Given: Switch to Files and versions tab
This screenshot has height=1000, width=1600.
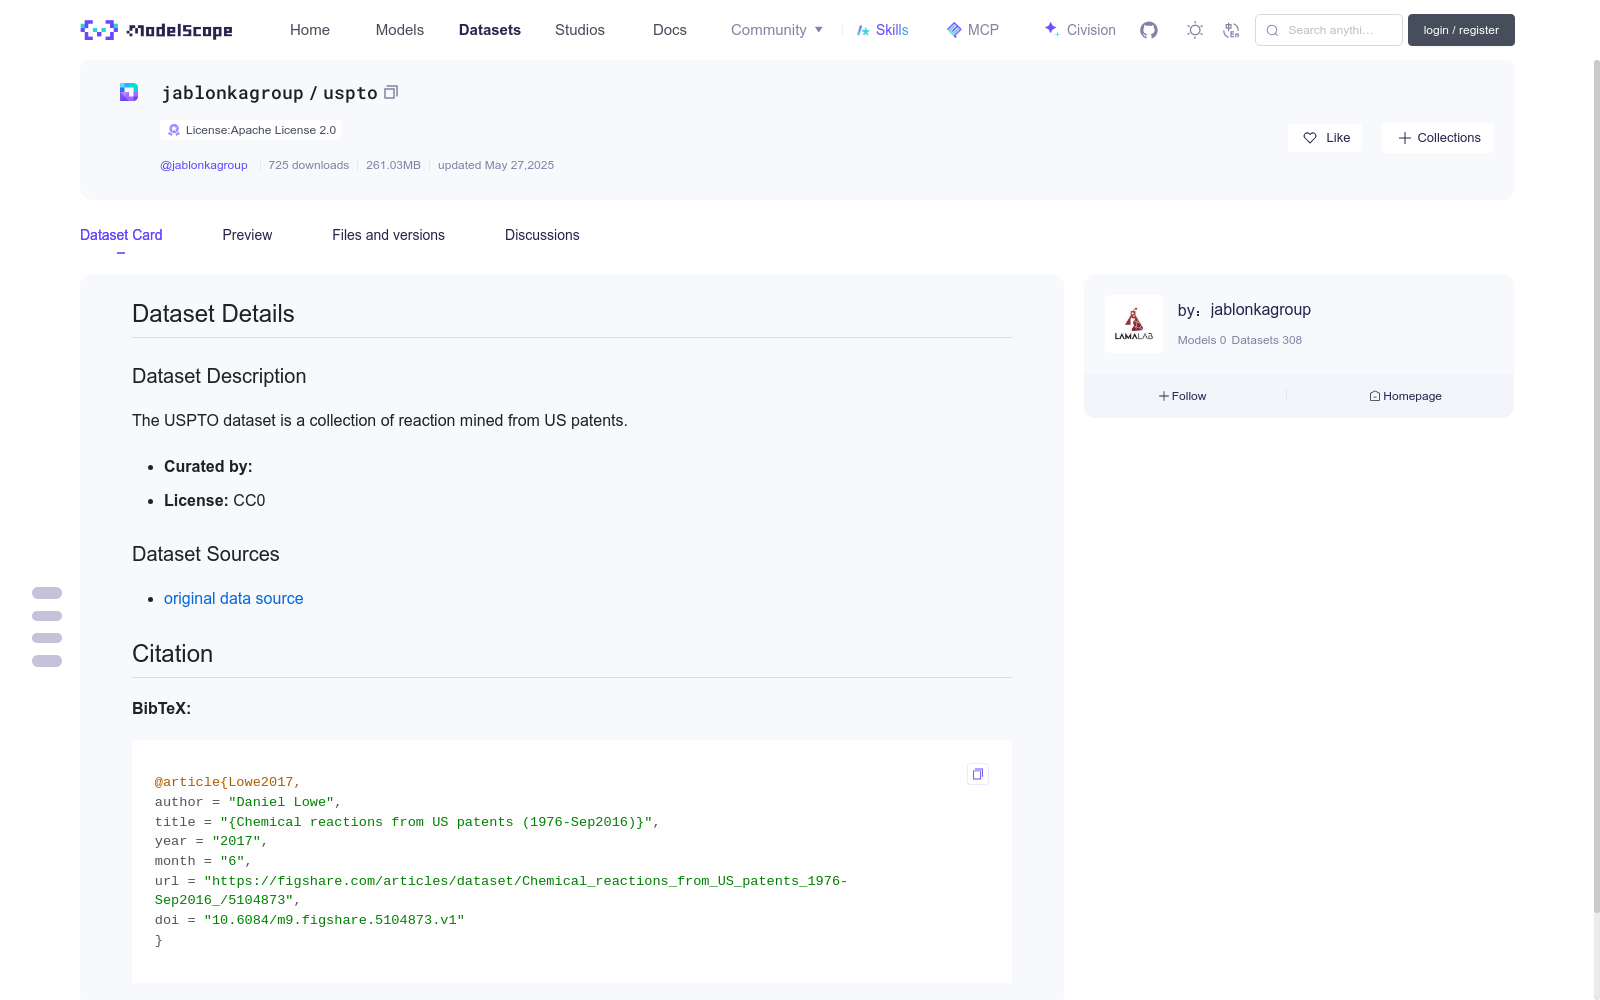Looking at the screenshot, I should [388, 235].
